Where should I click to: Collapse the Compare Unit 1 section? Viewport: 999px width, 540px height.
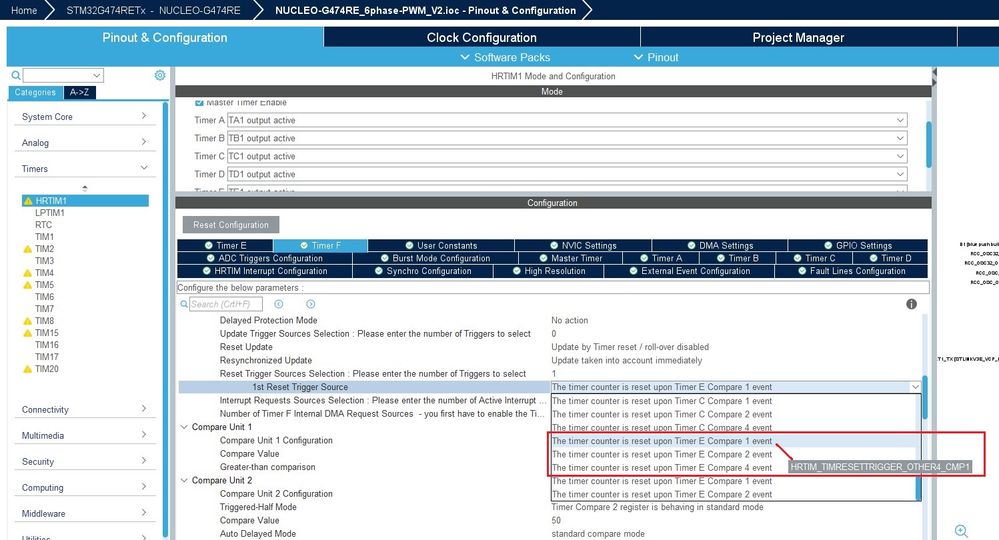click(184, 427)
